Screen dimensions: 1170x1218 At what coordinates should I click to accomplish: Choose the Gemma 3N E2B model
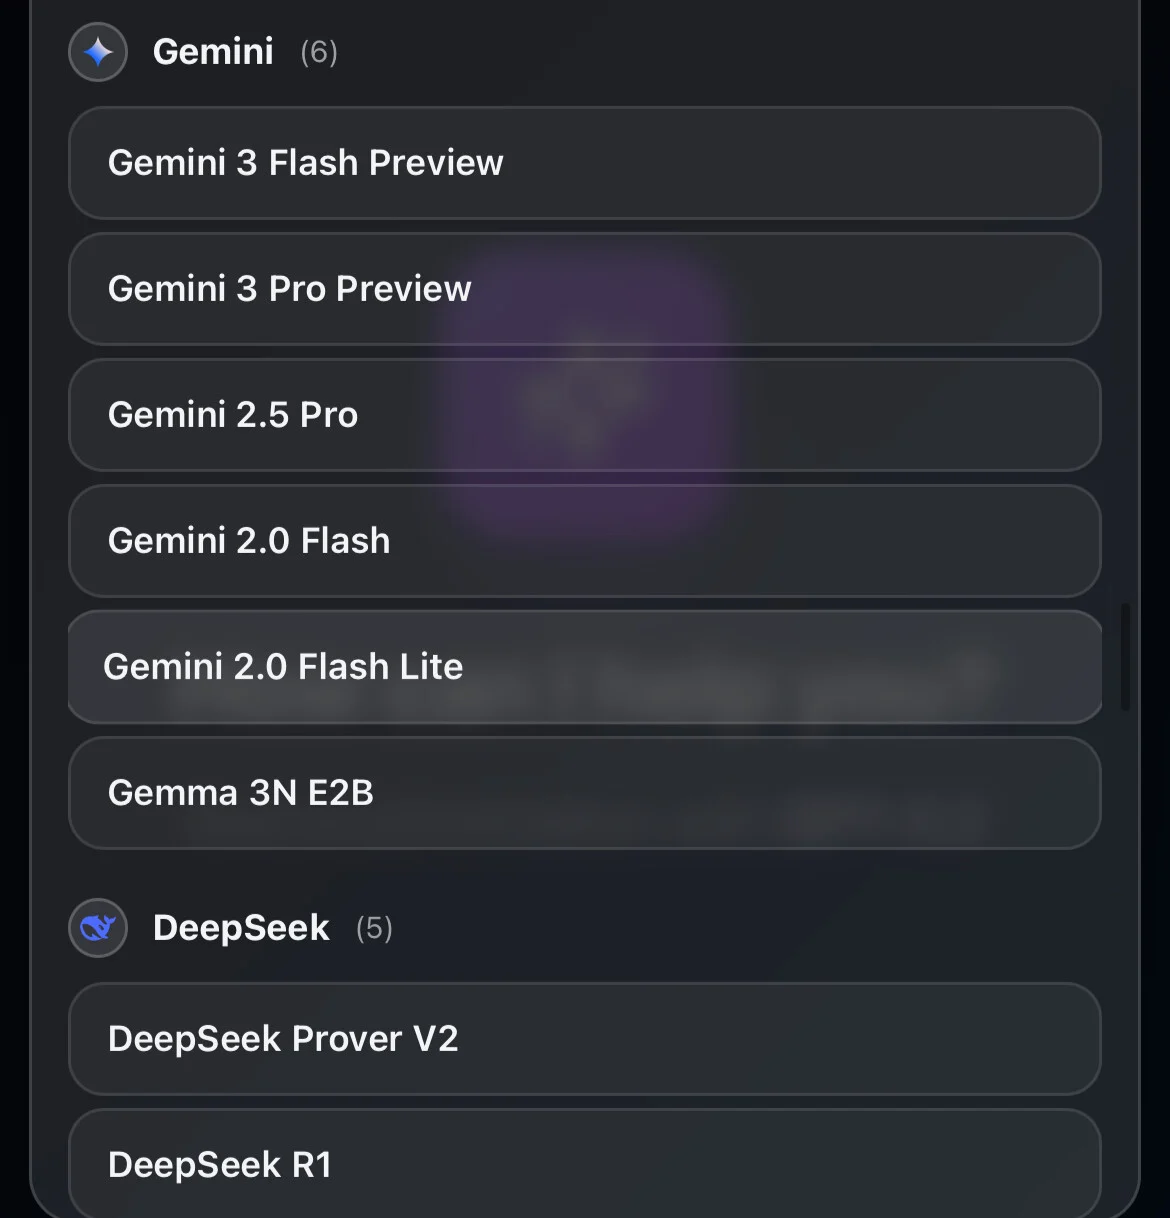coord(584,793)
